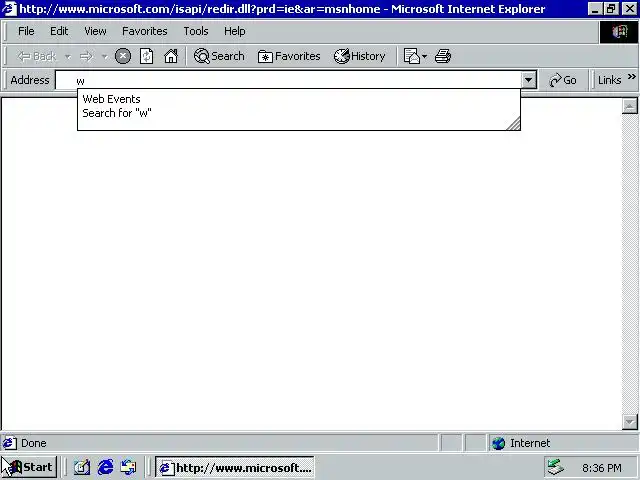Click the Done status bar text
Image resolution: width=640 pixels, height=480 pixels.
[x=33, y=443]
